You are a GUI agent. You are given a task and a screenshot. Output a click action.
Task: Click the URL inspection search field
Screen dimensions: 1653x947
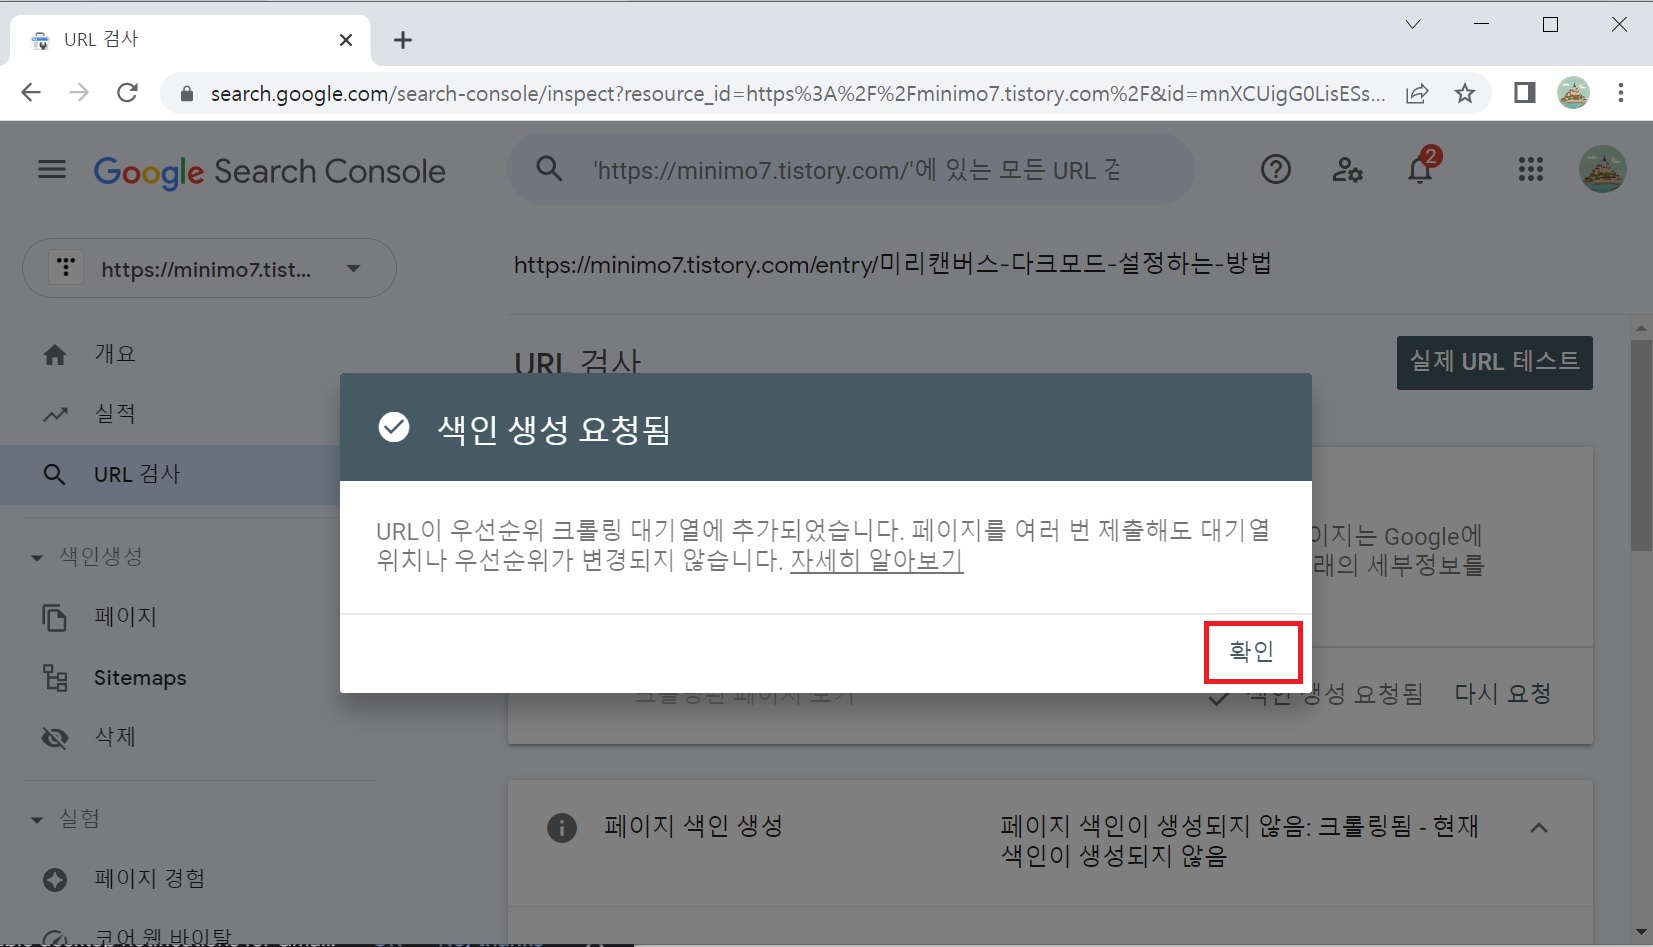click(851, 170)
